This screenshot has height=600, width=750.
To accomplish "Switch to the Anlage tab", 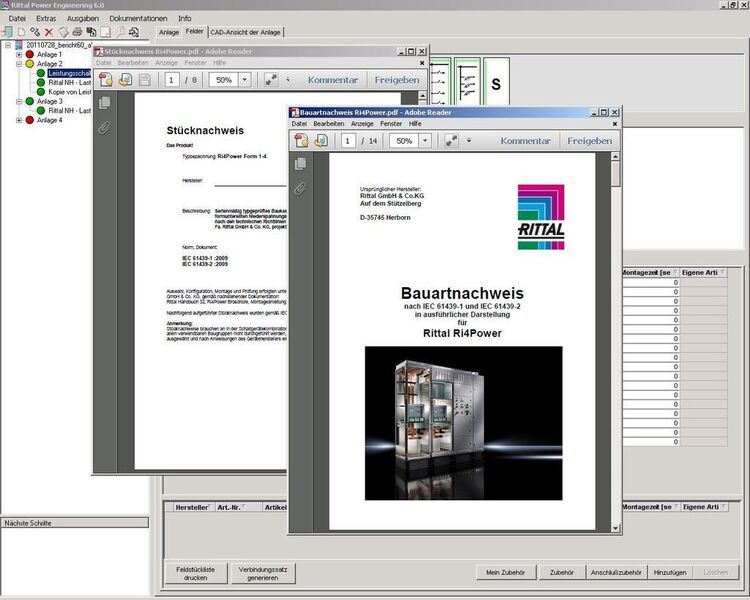I will [x=169, y=33].
